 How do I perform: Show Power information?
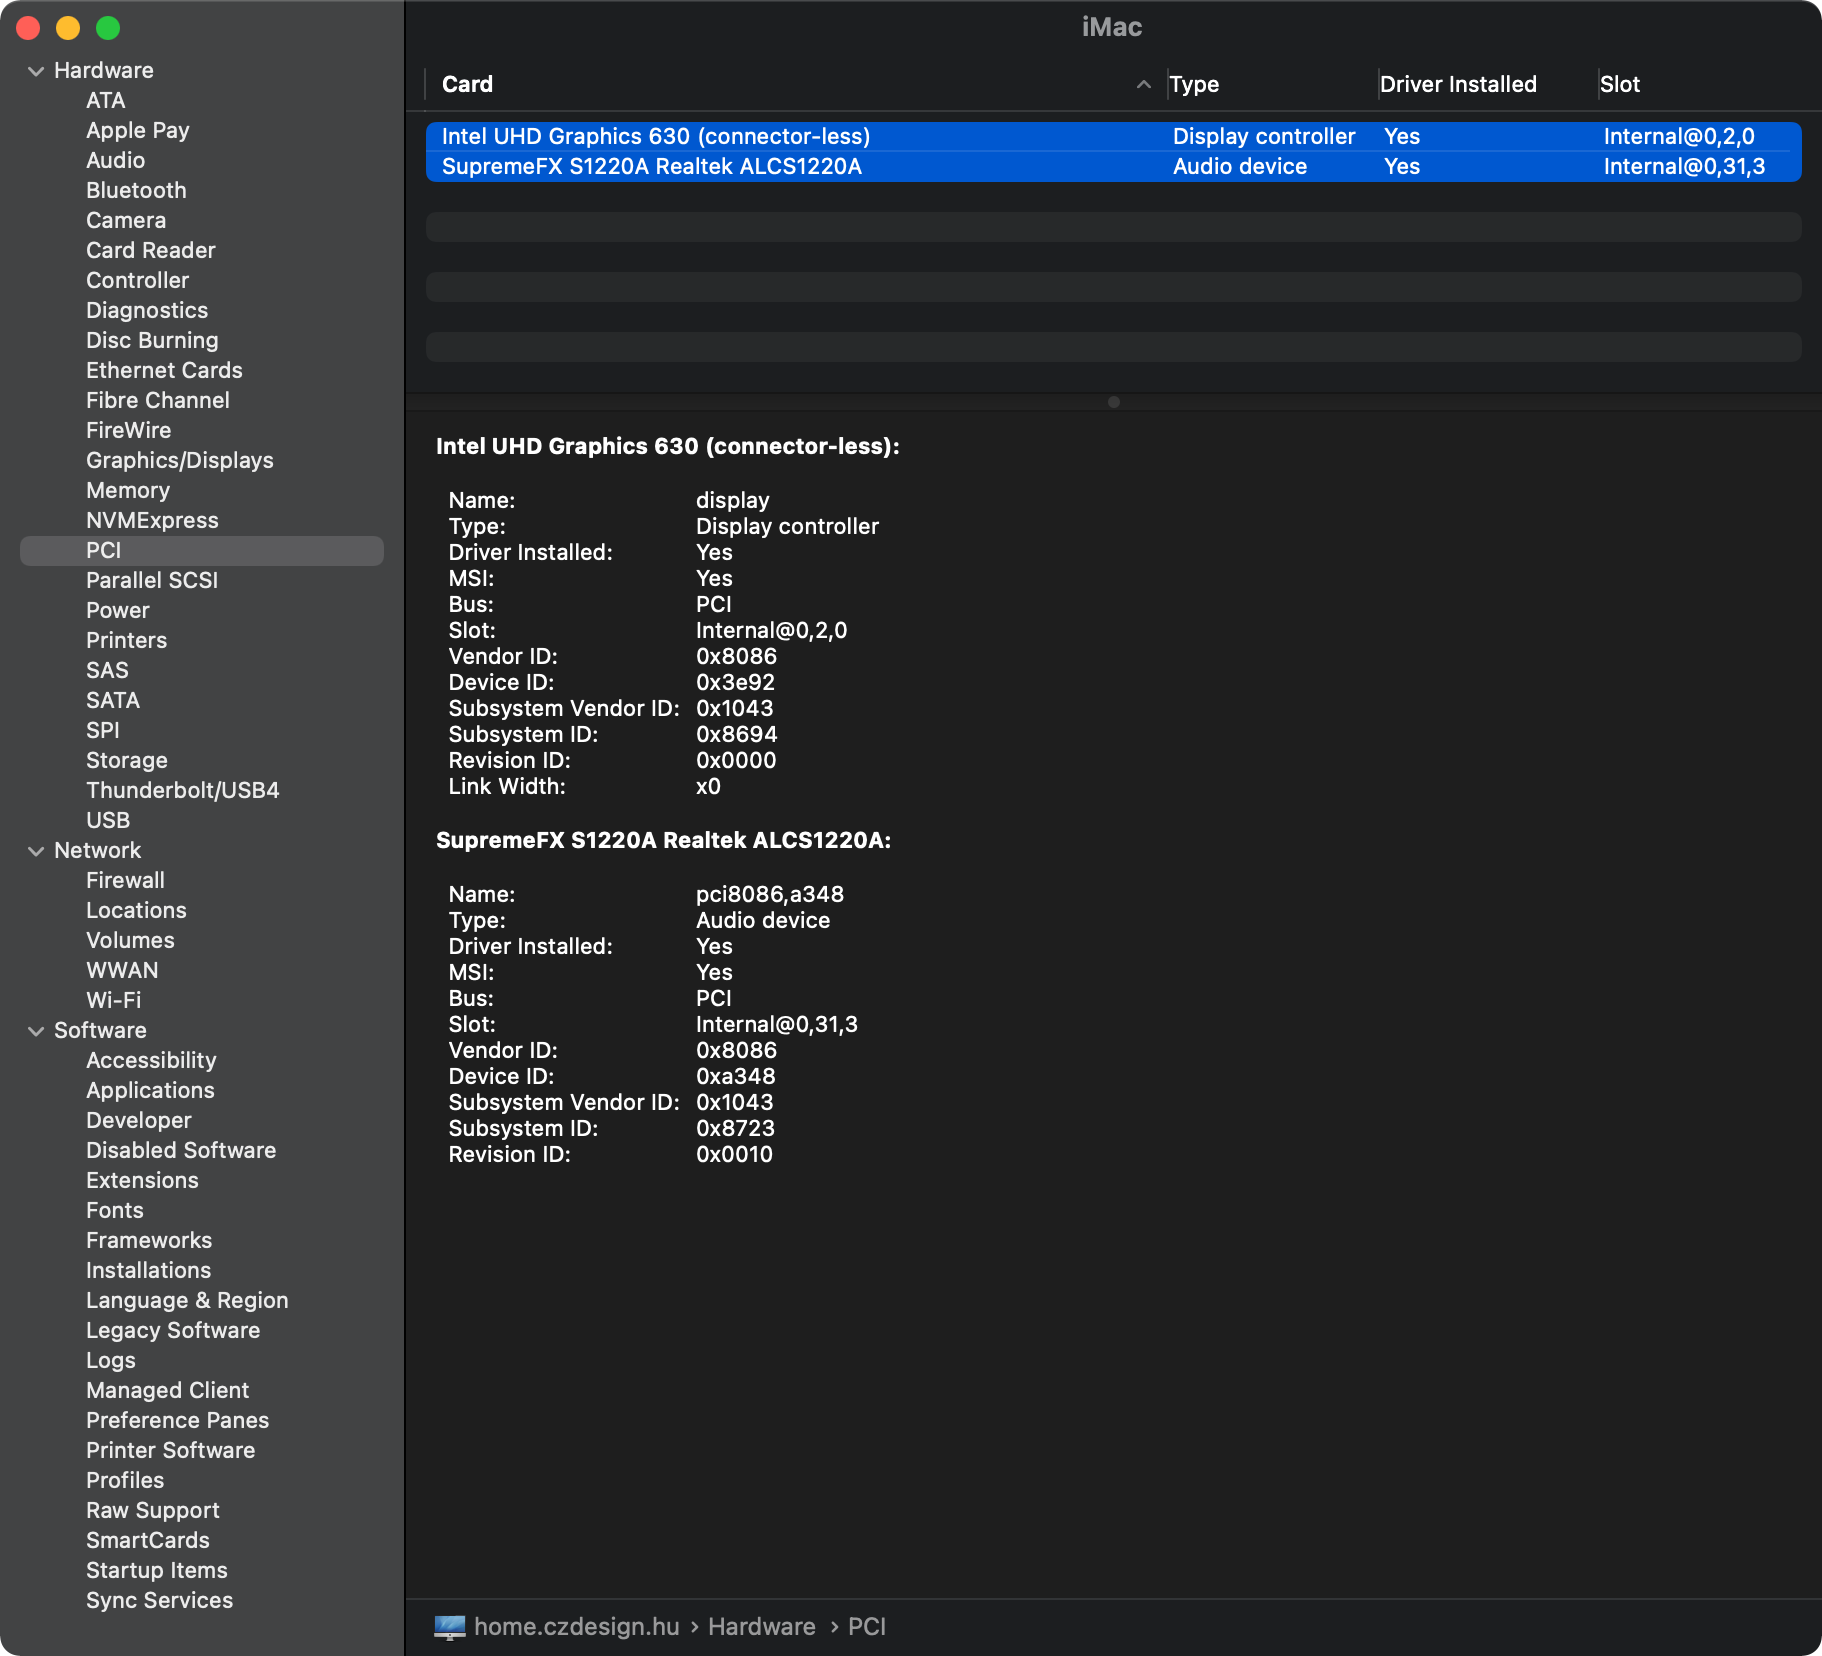coord(118,611)
